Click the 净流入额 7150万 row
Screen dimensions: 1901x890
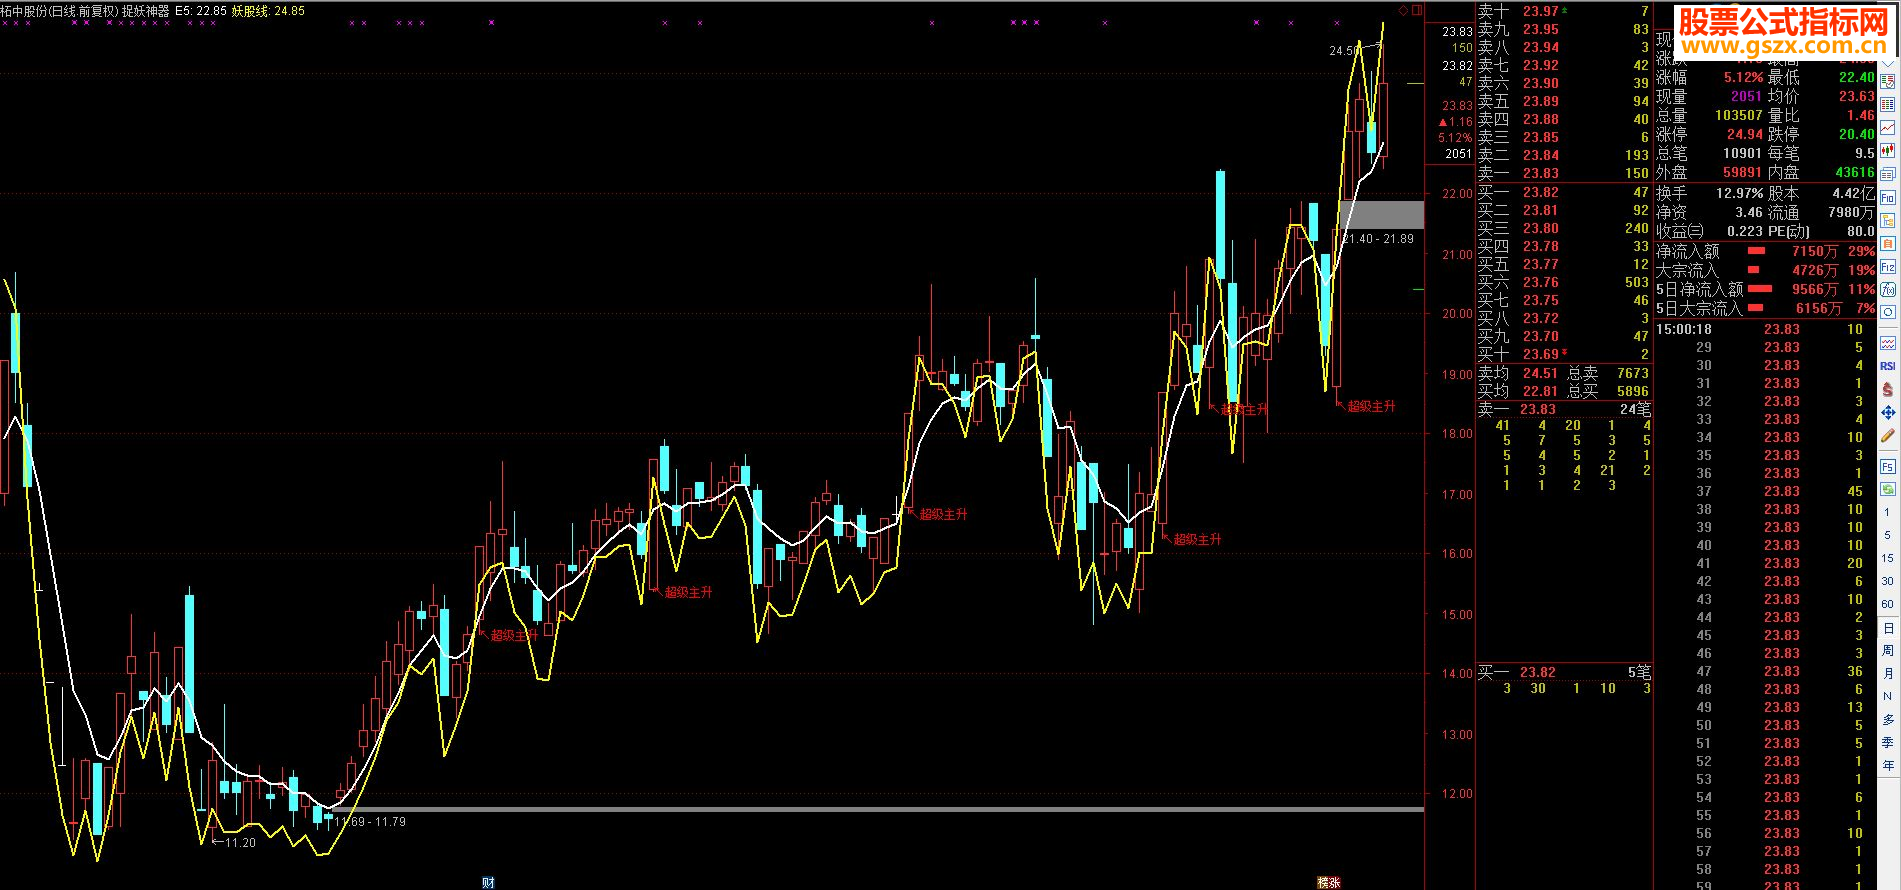click(1765, 251)
